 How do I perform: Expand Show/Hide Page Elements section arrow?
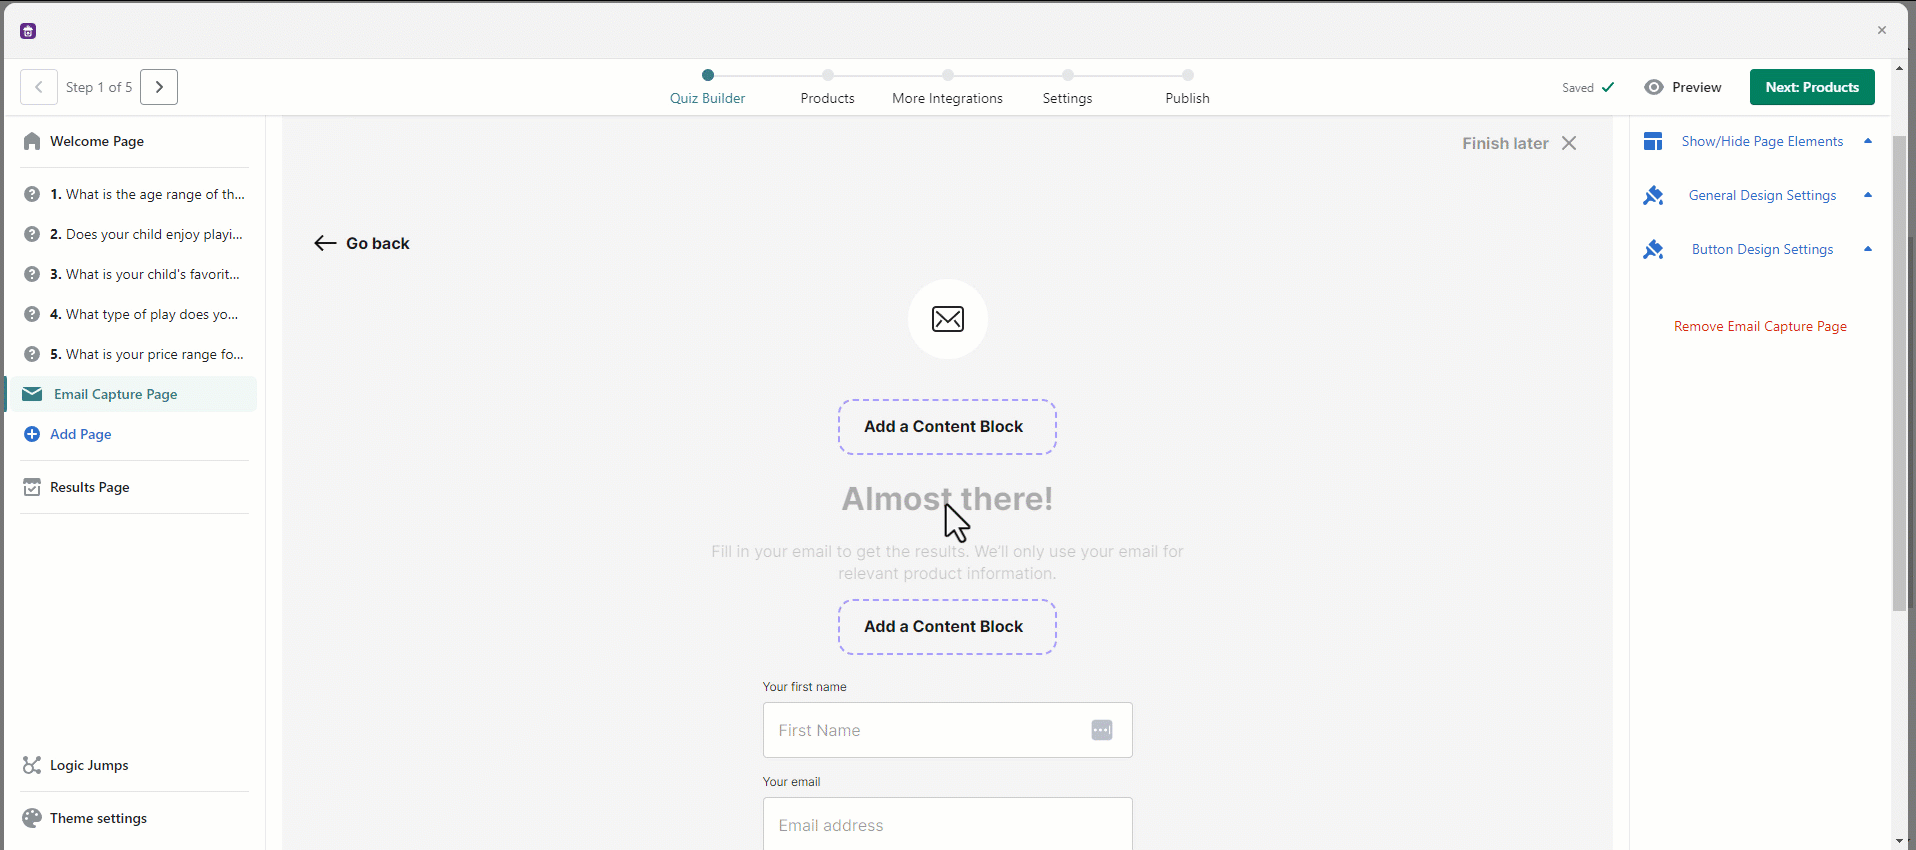(1868, 141)
